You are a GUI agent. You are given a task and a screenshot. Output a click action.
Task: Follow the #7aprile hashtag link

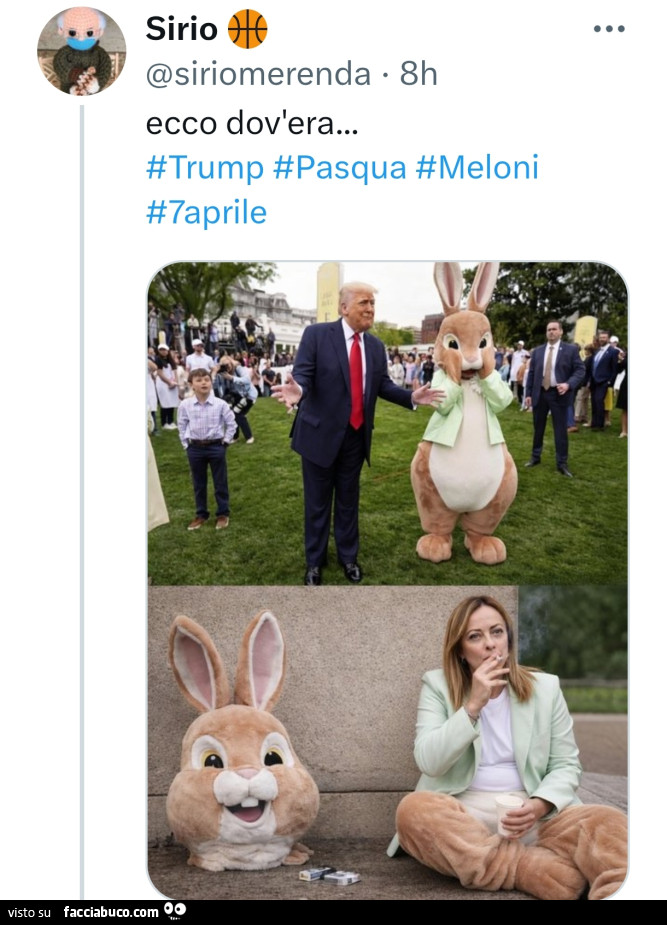click(206, 212)
